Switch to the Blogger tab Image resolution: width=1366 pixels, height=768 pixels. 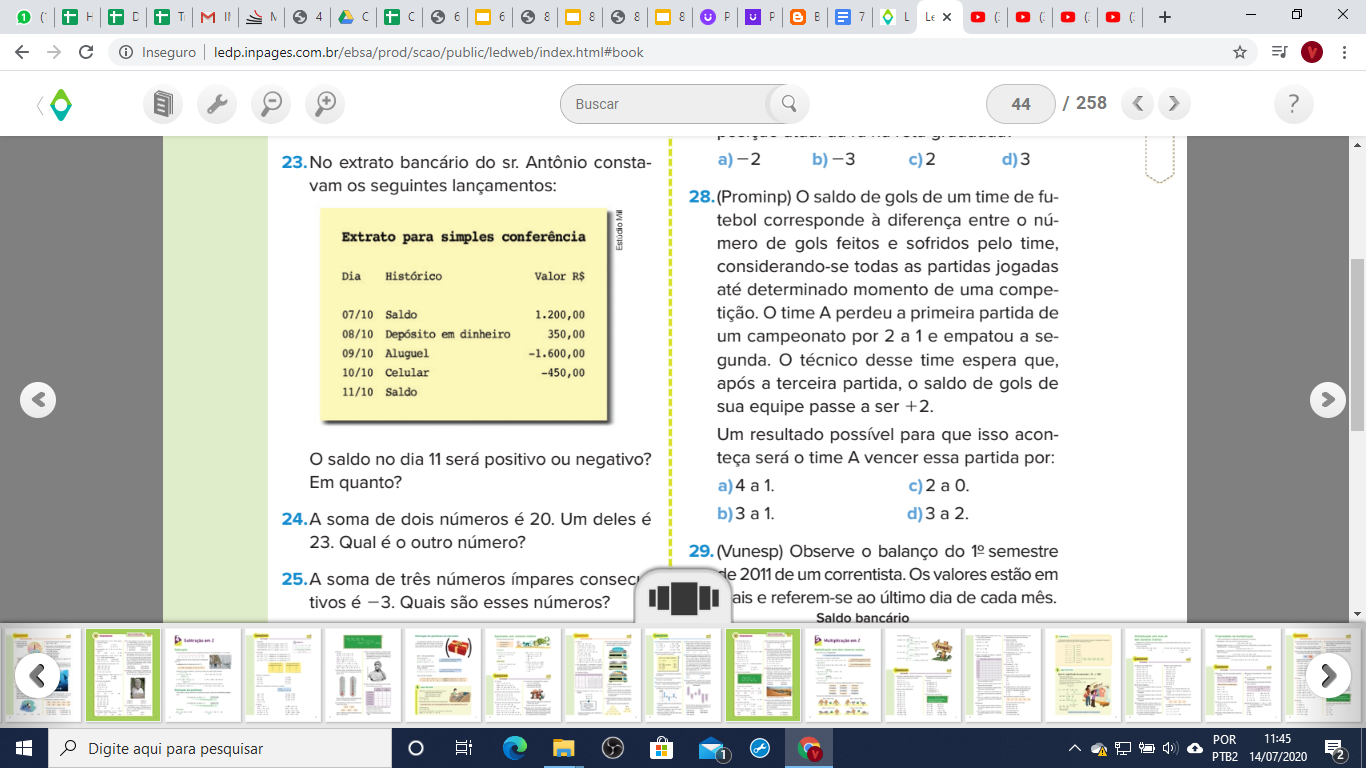[805, 17]
